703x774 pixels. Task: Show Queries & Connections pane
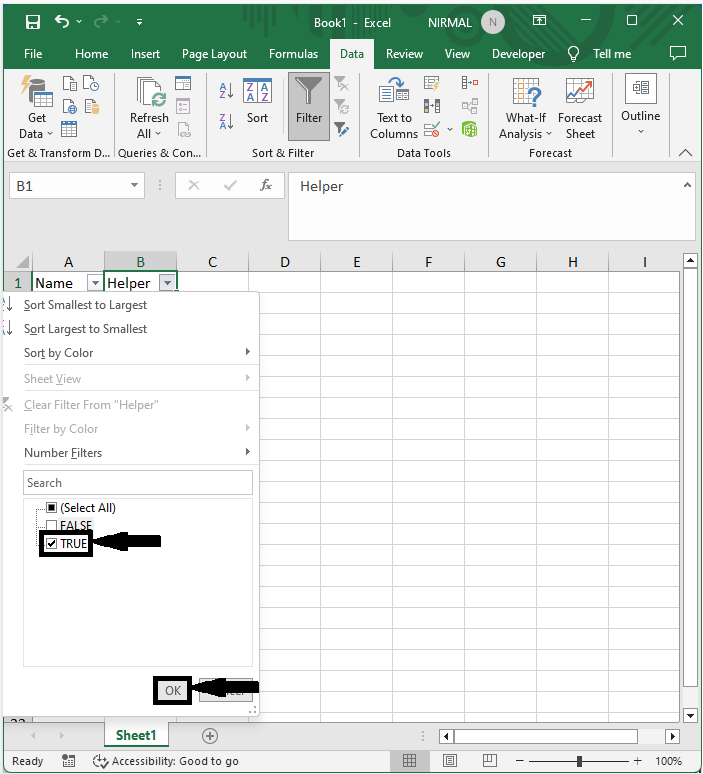click(x=183, y=83)
